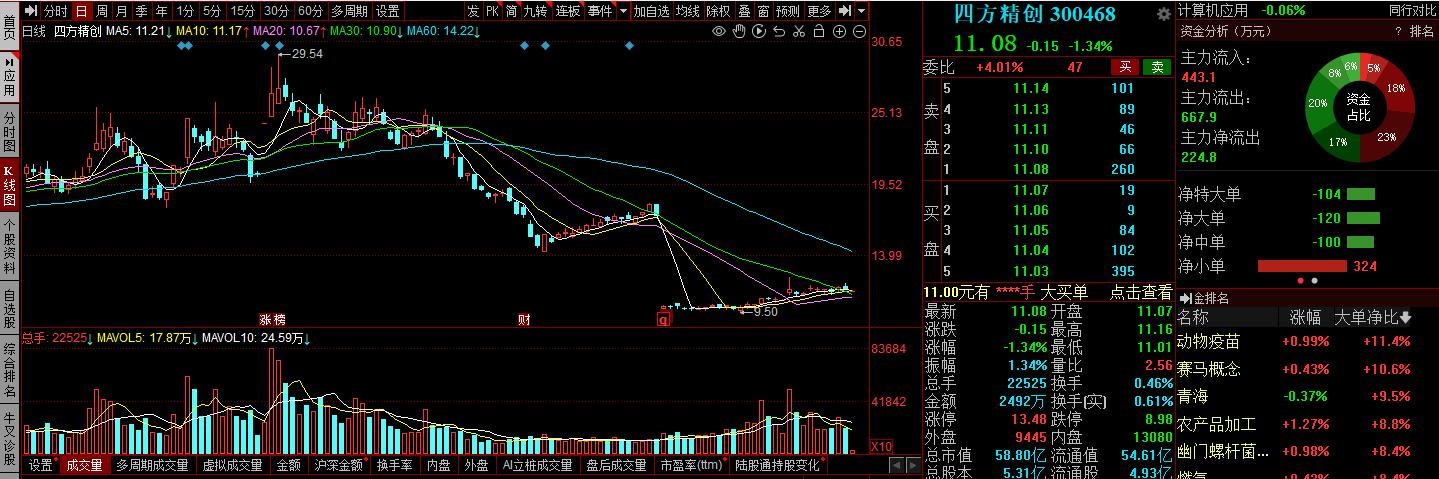Screen dimensions: 1439x479
Task: Open 个股资料 sidebar tab
Action: point(9,246)
